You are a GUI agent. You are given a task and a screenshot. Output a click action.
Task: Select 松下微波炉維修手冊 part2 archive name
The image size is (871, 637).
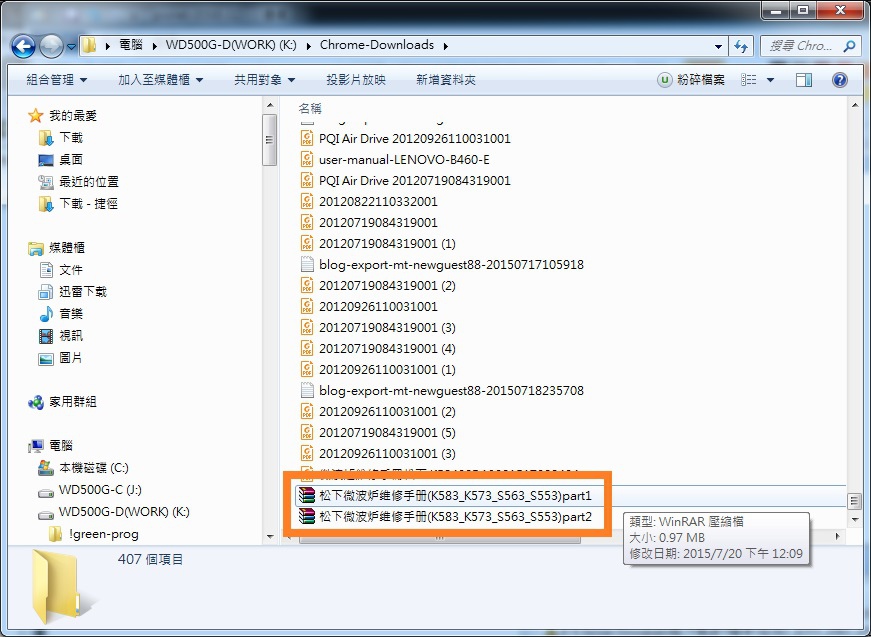(455, 516)
